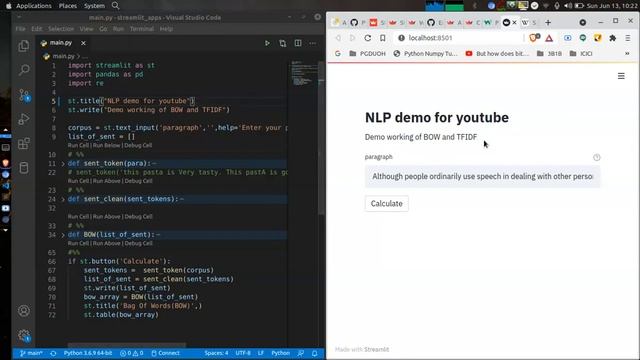Open the Terminal menu in VS Code
The height and width of the screenshot is (360, 640).
pos(142,29)
